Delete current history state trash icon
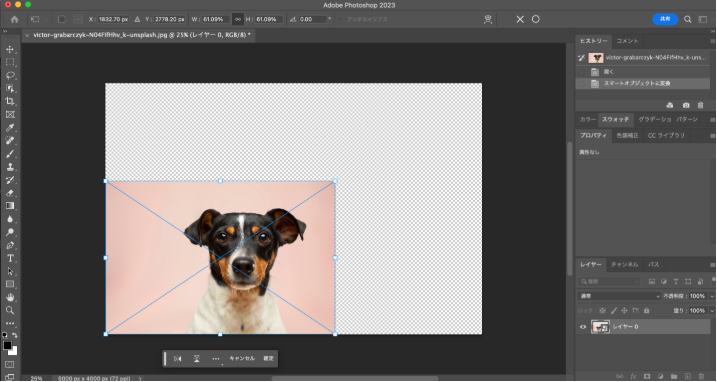Image resolution: width=717 pixels, height=382 pixels. 700,105
